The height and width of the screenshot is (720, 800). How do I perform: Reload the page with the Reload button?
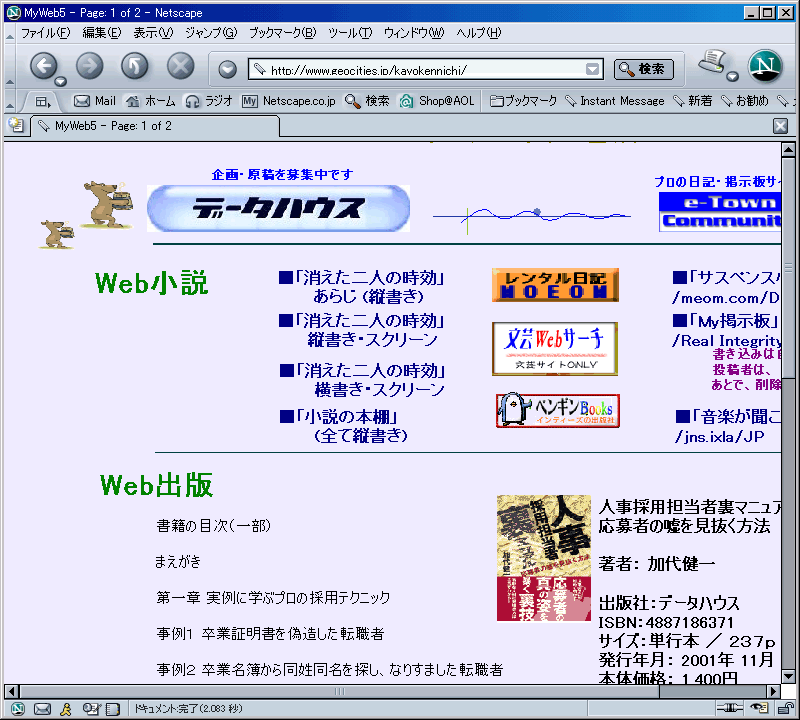point(135,66)
